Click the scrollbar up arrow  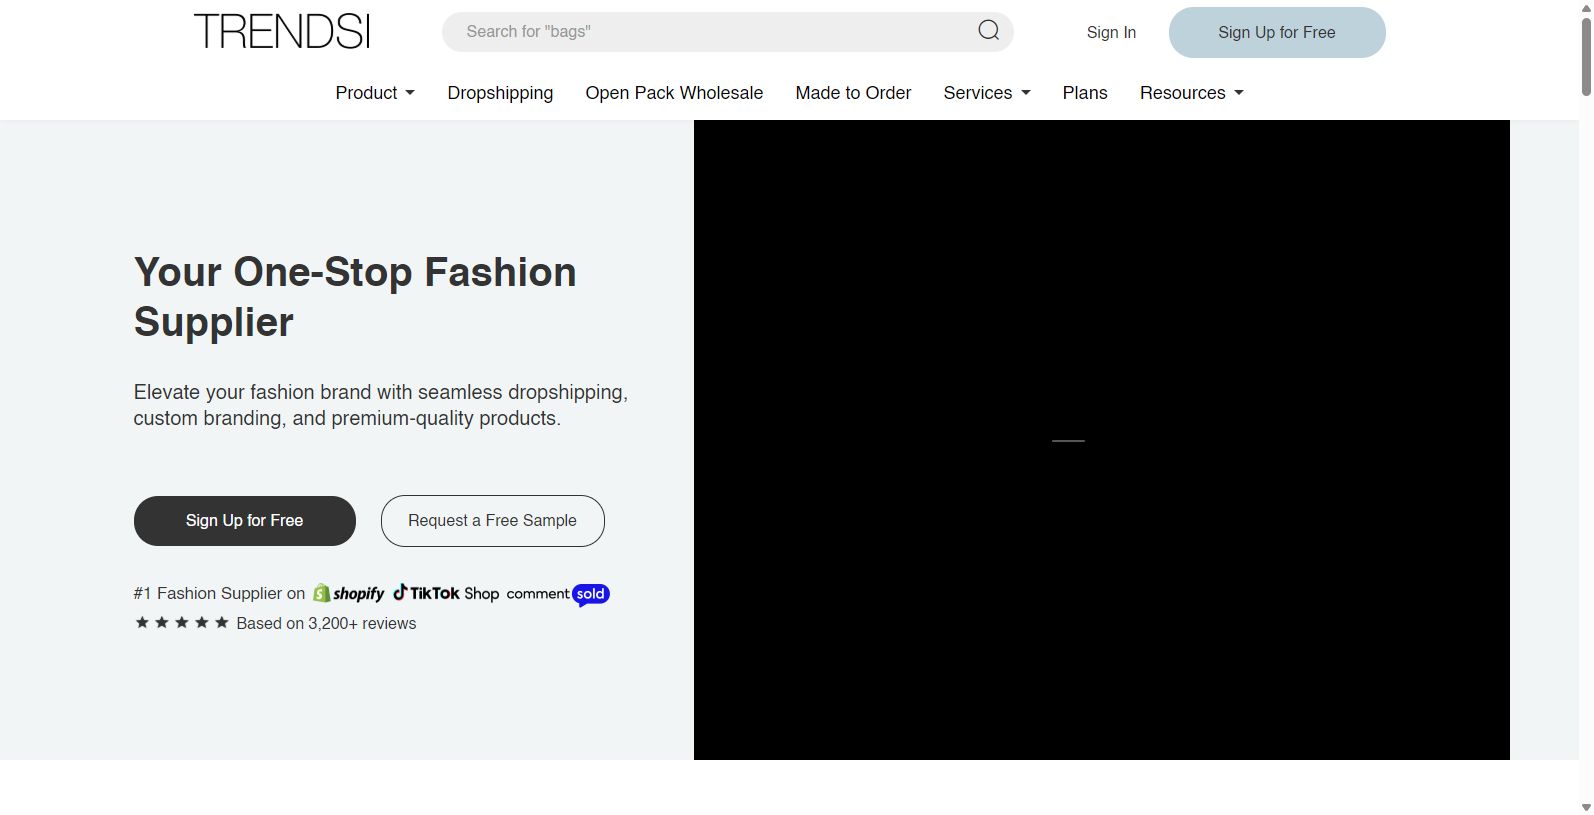1586,7
